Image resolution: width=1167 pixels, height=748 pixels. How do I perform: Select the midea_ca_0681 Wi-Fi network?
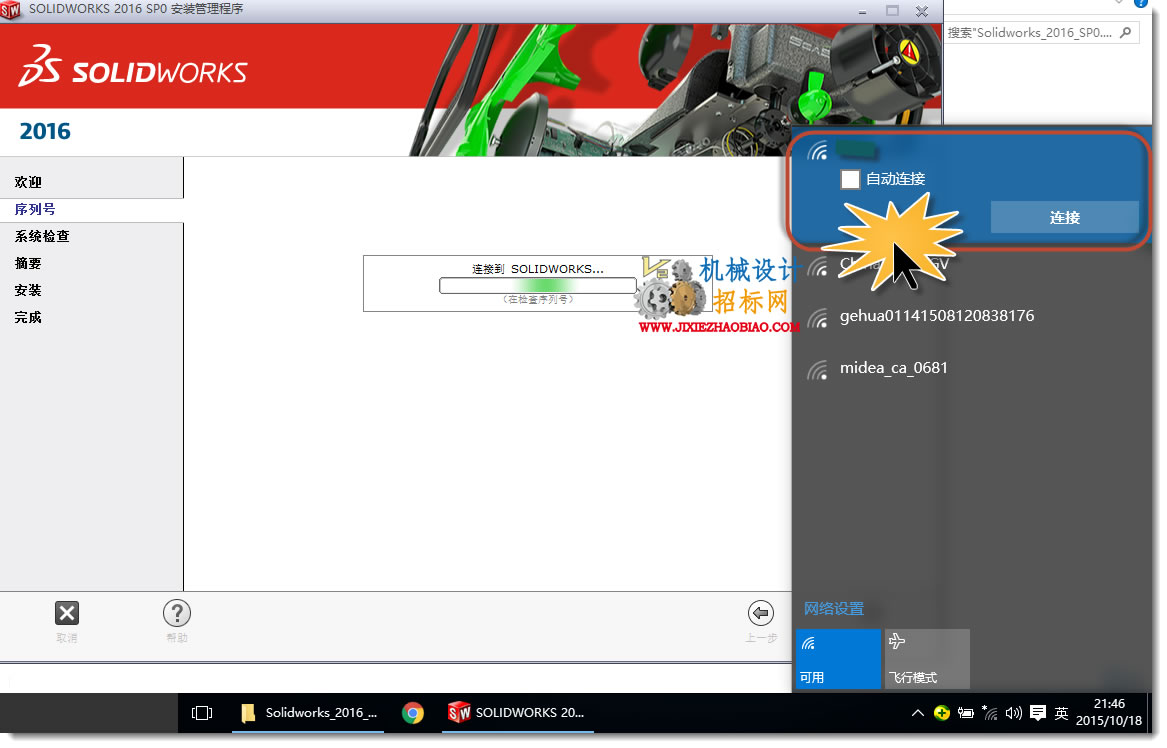(971, 368)
